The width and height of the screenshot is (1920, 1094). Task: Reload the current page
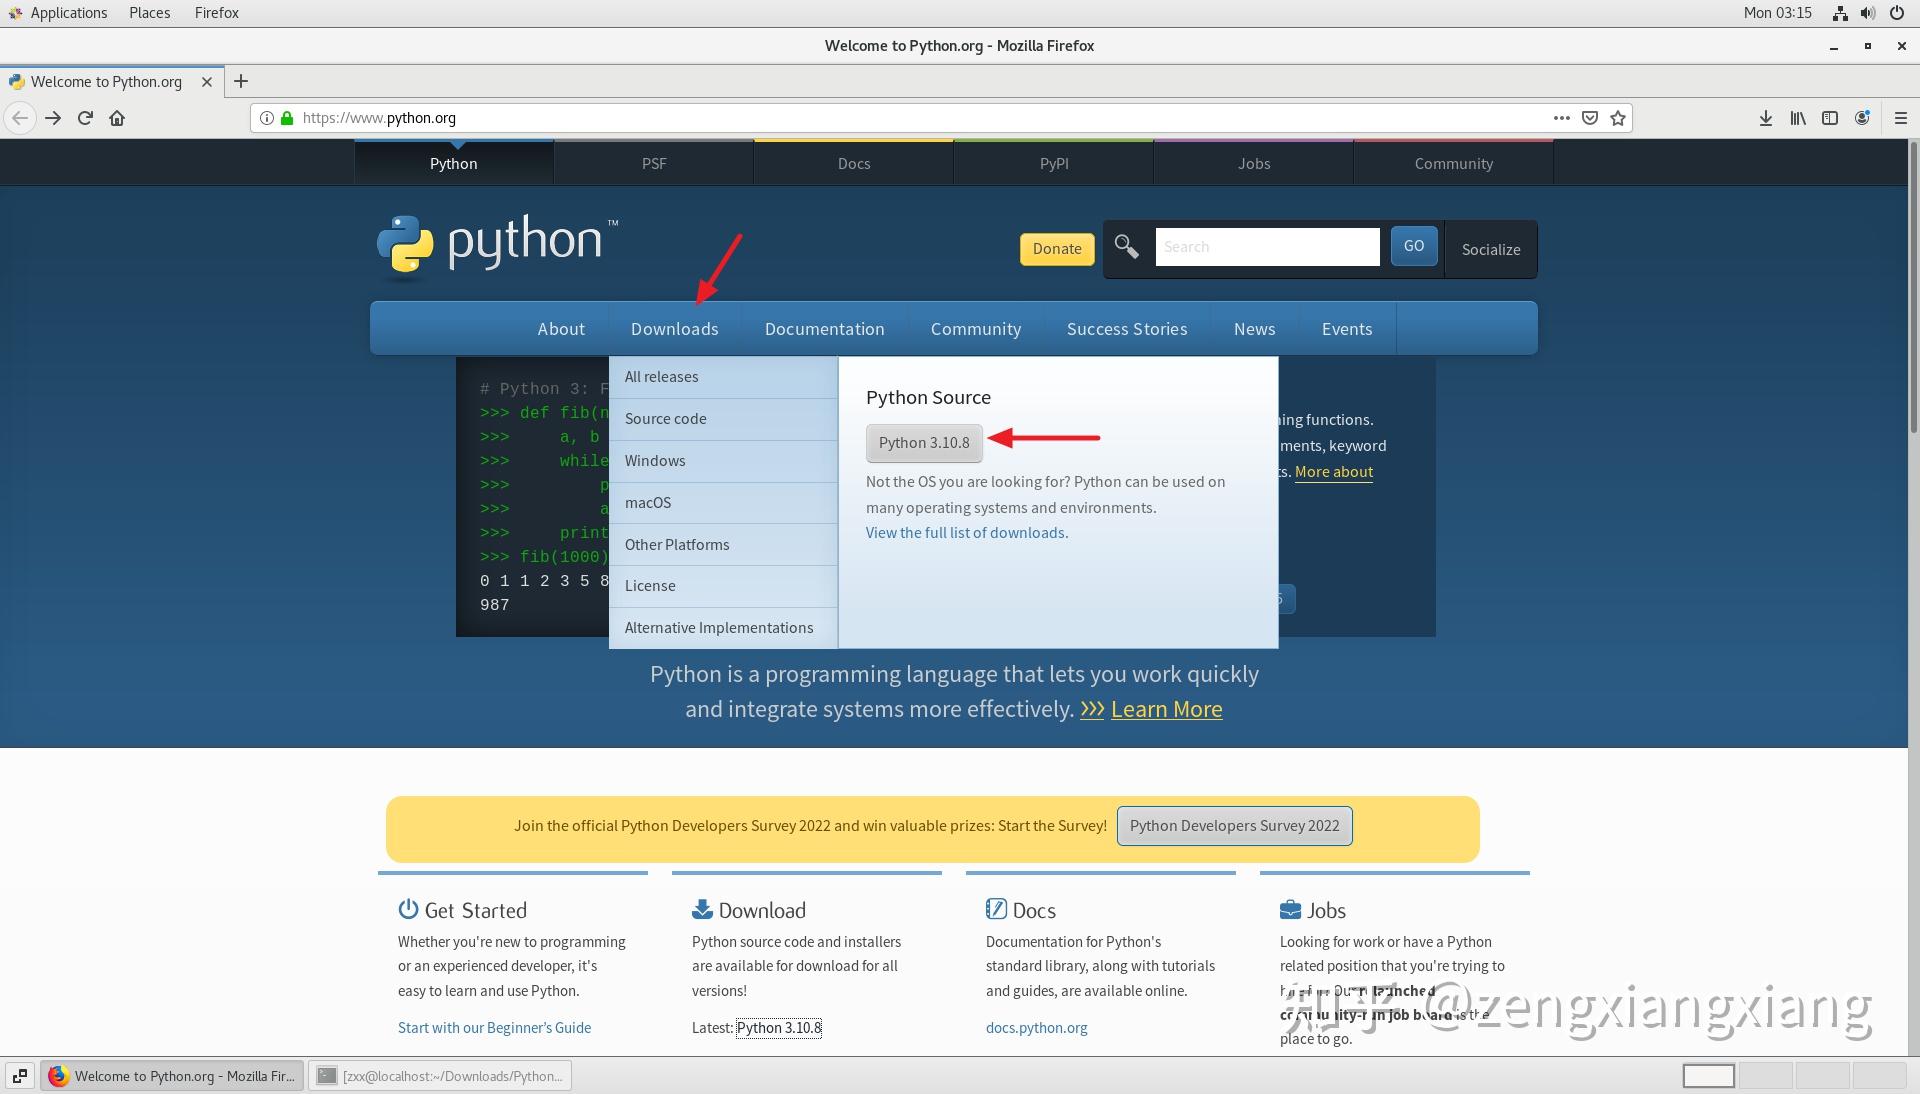[85, 118]
